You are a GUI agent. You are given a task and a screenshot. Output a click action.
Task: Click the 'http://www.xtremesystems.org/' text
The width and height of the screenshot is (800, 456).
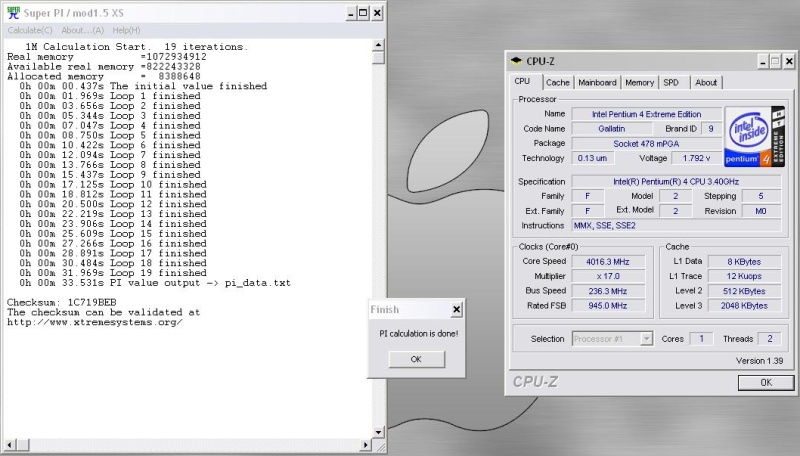point(95,322)
